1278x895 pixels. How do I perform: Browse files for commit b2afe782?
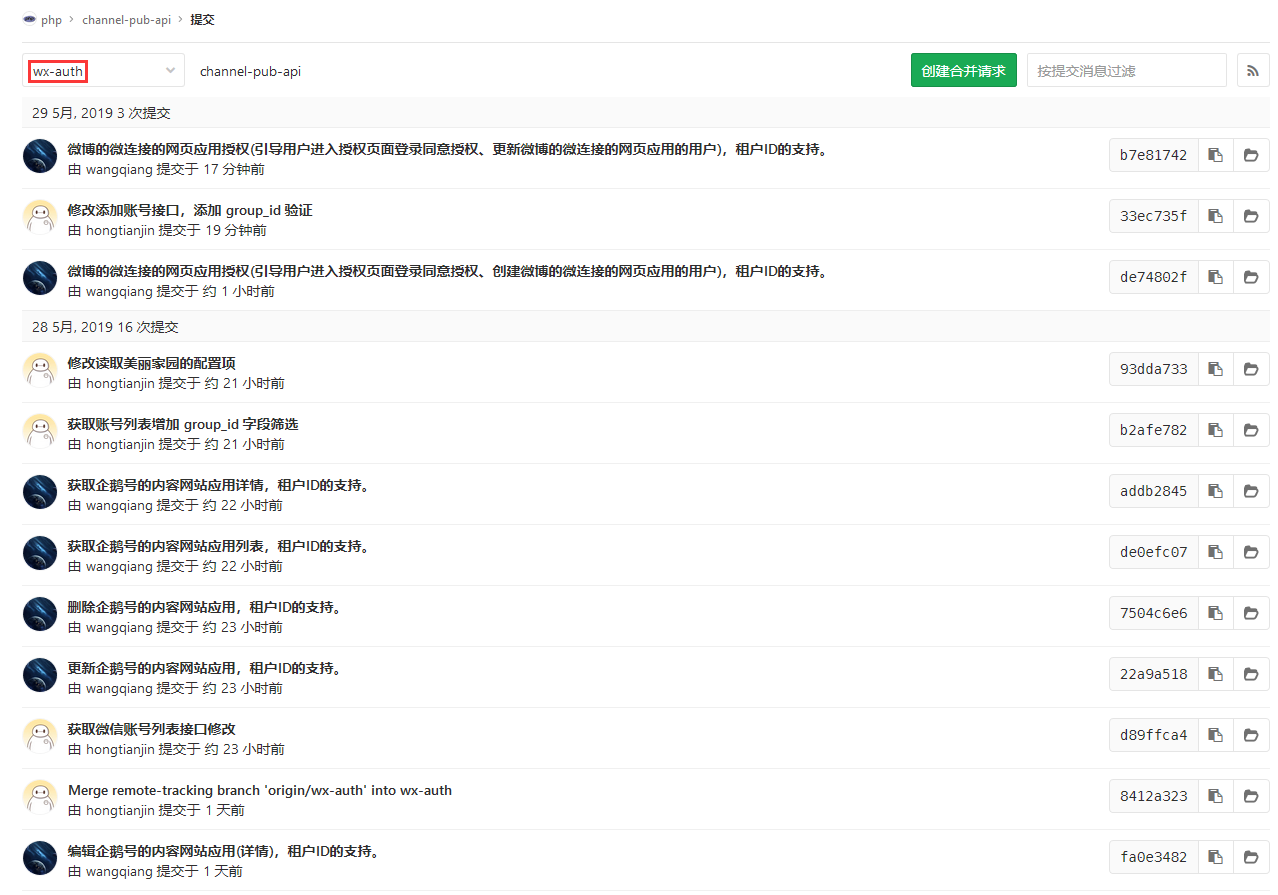(1251, 430)
